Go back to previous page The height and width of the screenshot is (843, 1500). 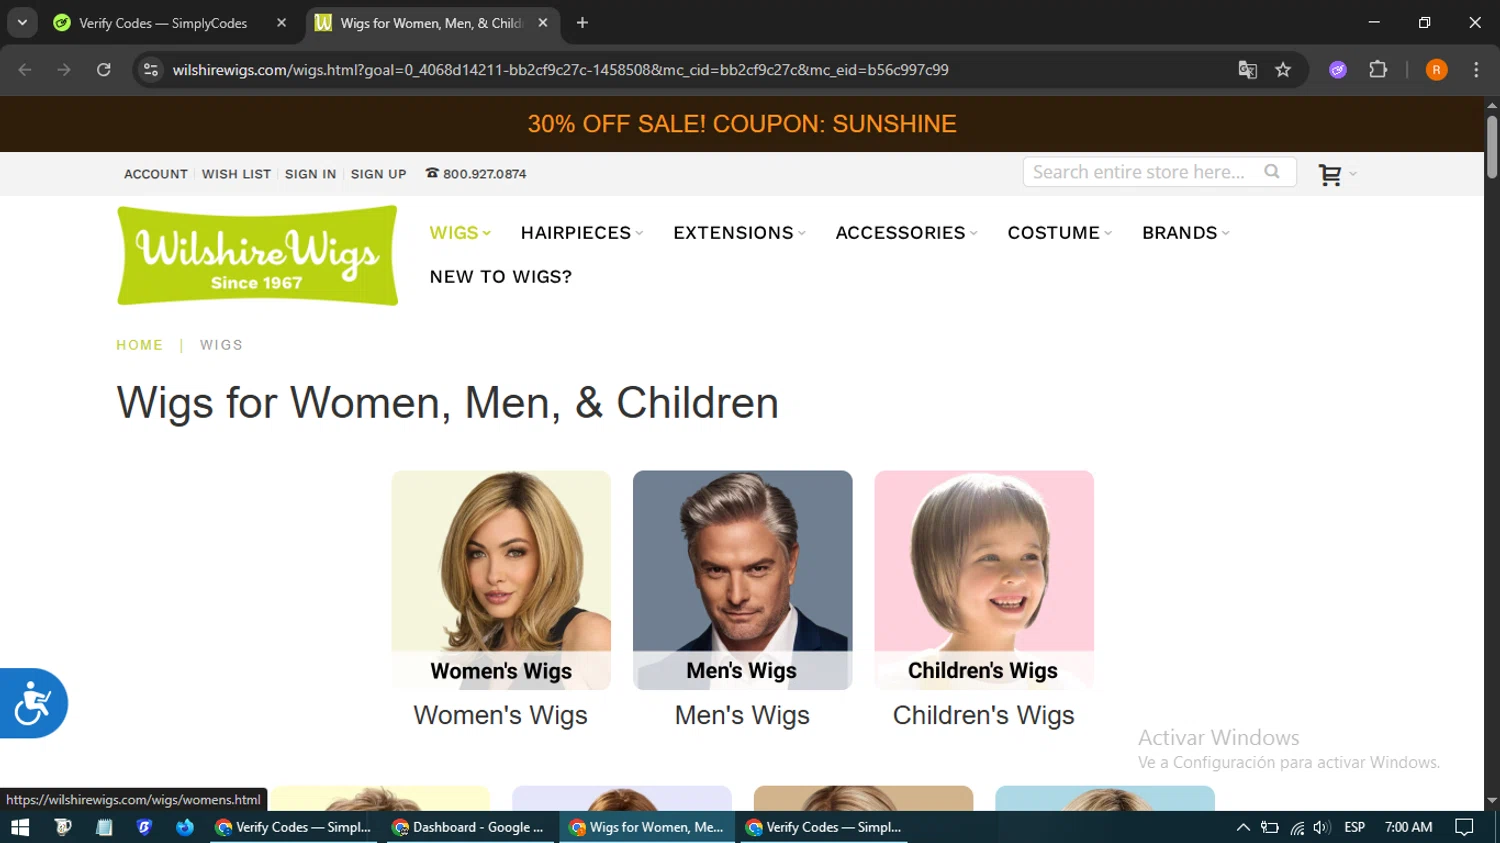(25, 70)
